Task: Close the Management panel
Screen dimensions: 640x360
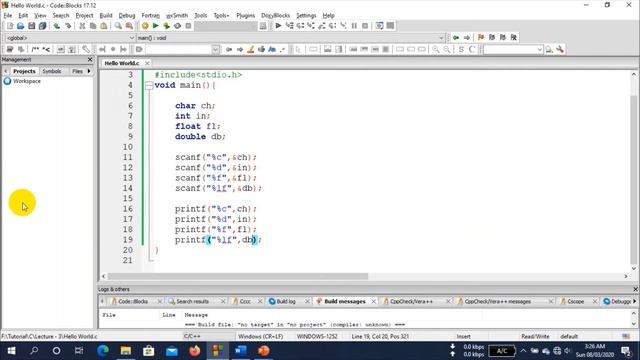Action: (90, 60)
